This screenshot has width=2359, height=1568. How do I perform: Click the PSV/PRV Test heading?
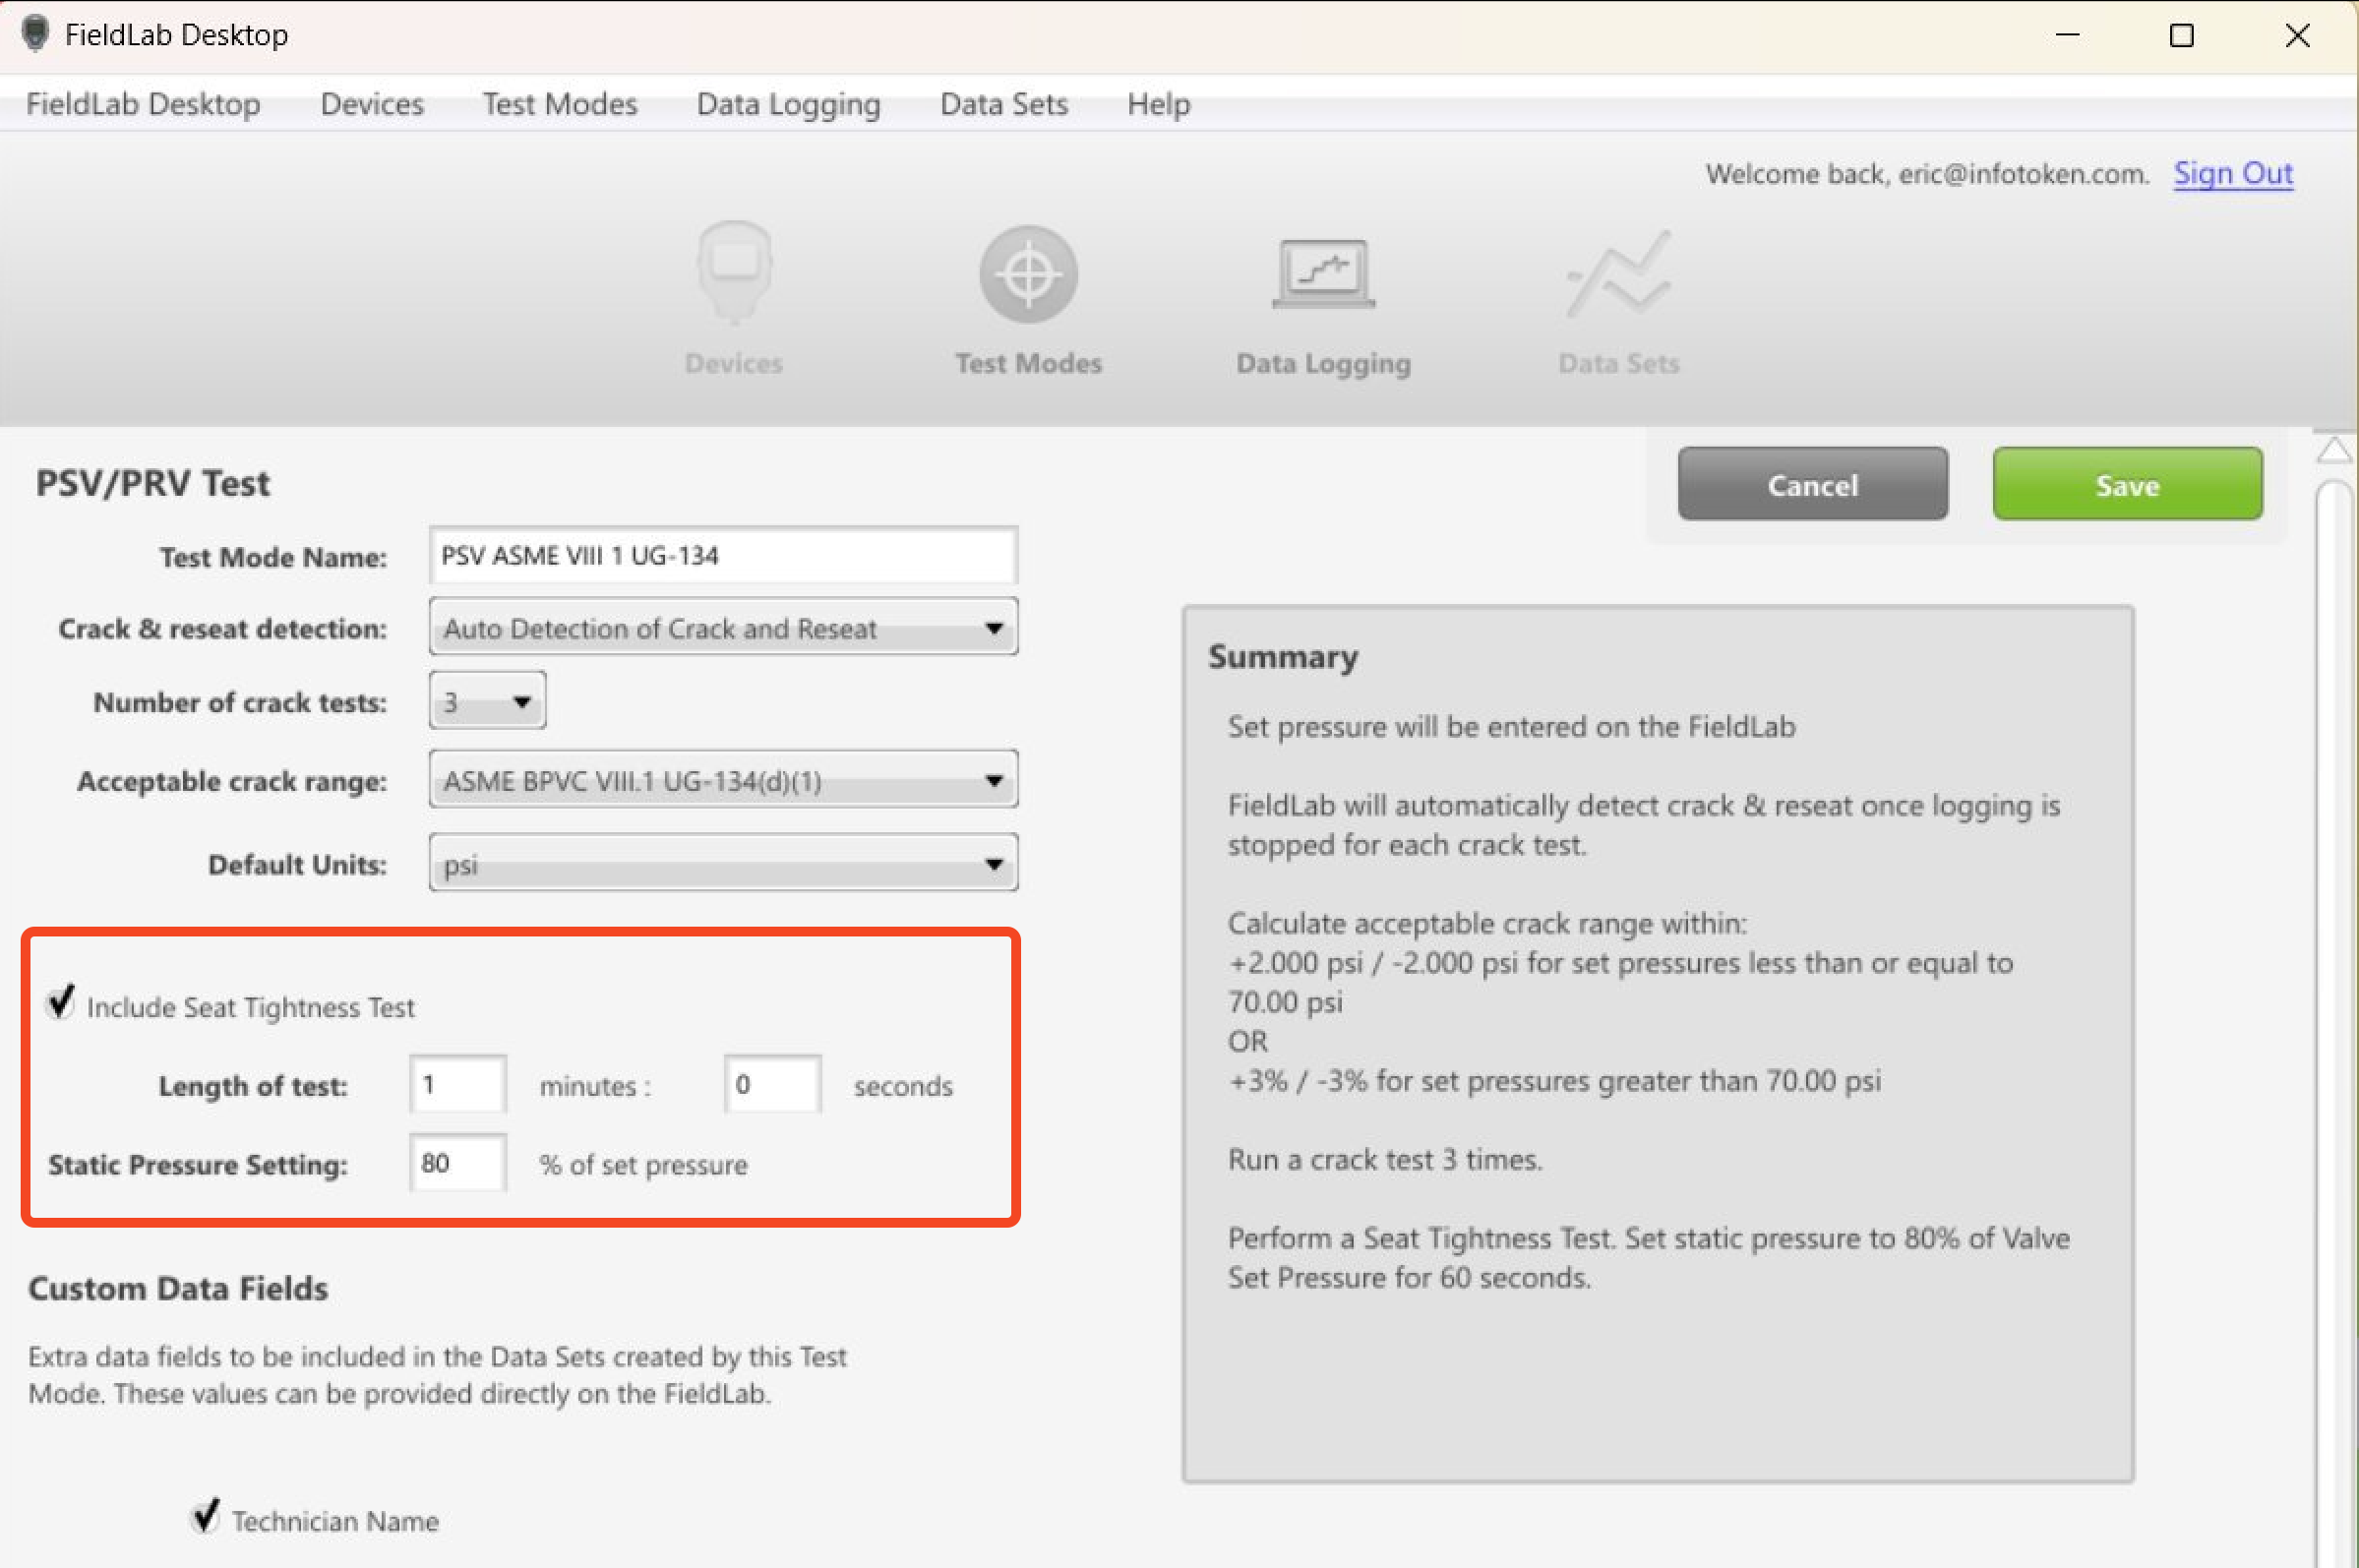click(153, 483)
